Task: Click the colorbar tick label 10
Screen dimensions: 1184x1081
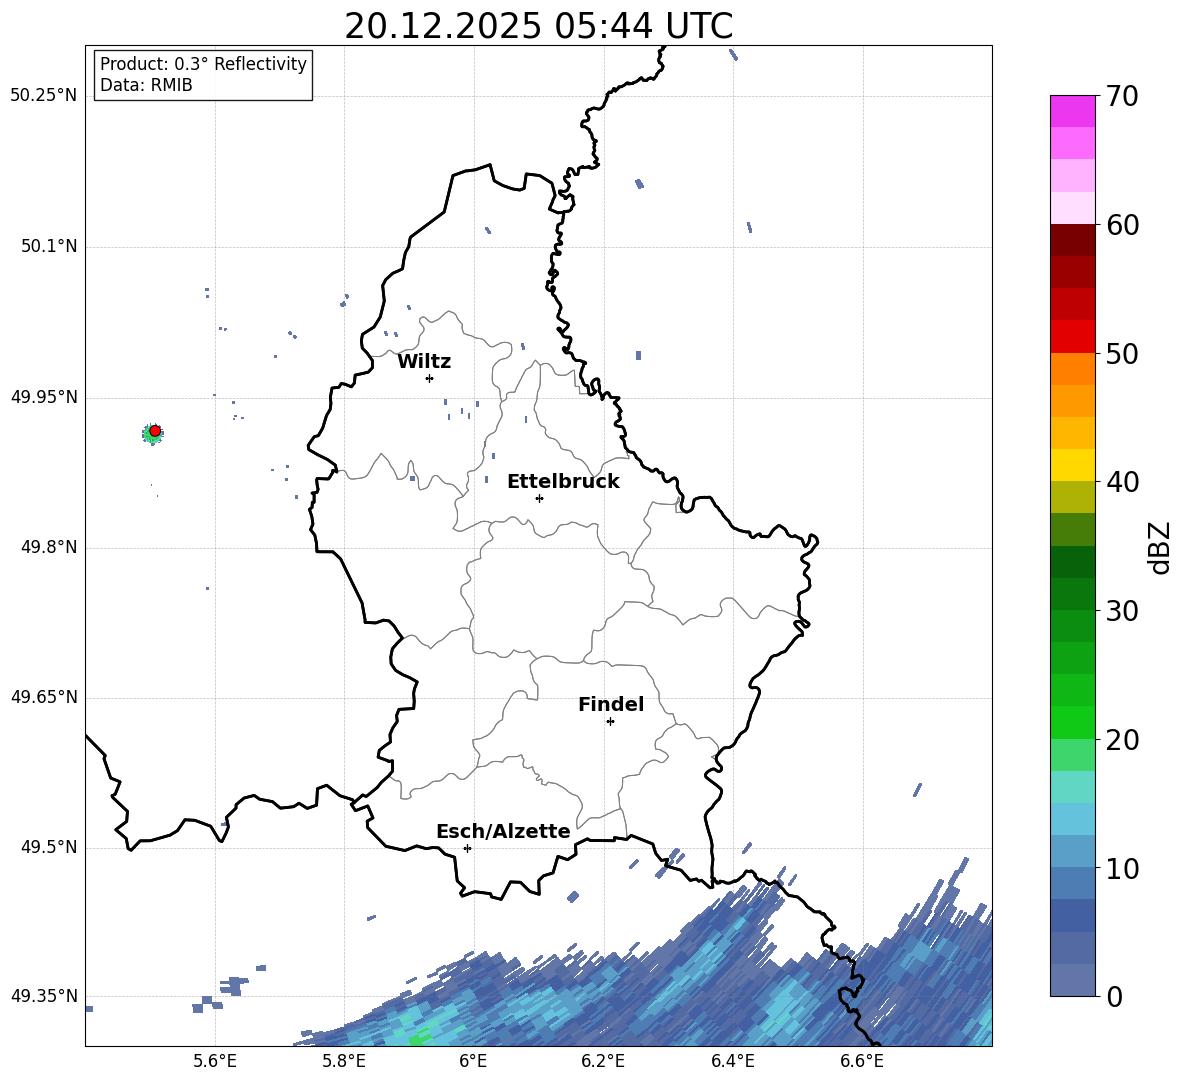Action: pyautogui.click(x=1122, y=868)
